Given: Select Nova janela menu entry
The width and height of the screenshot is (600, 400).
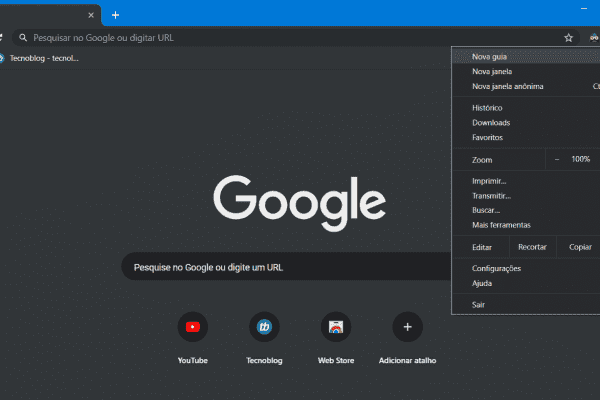Looking at the screenshot, I should click(x=526, y=72).
